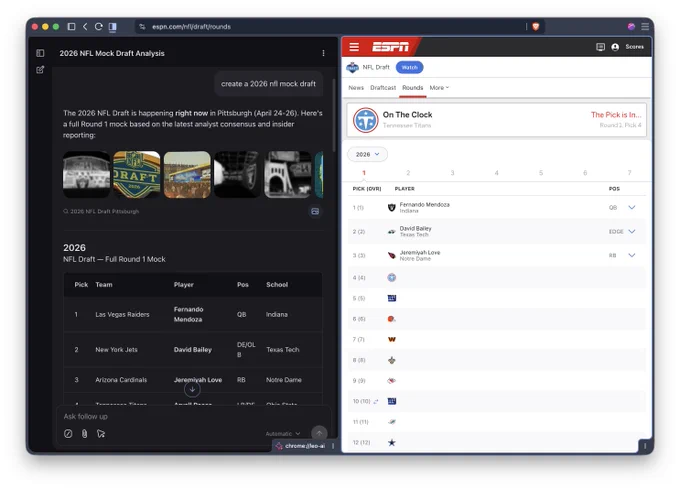Viewport: 680px width, 489px height.
Task: Open the News tab
Action: pos(356,88)
